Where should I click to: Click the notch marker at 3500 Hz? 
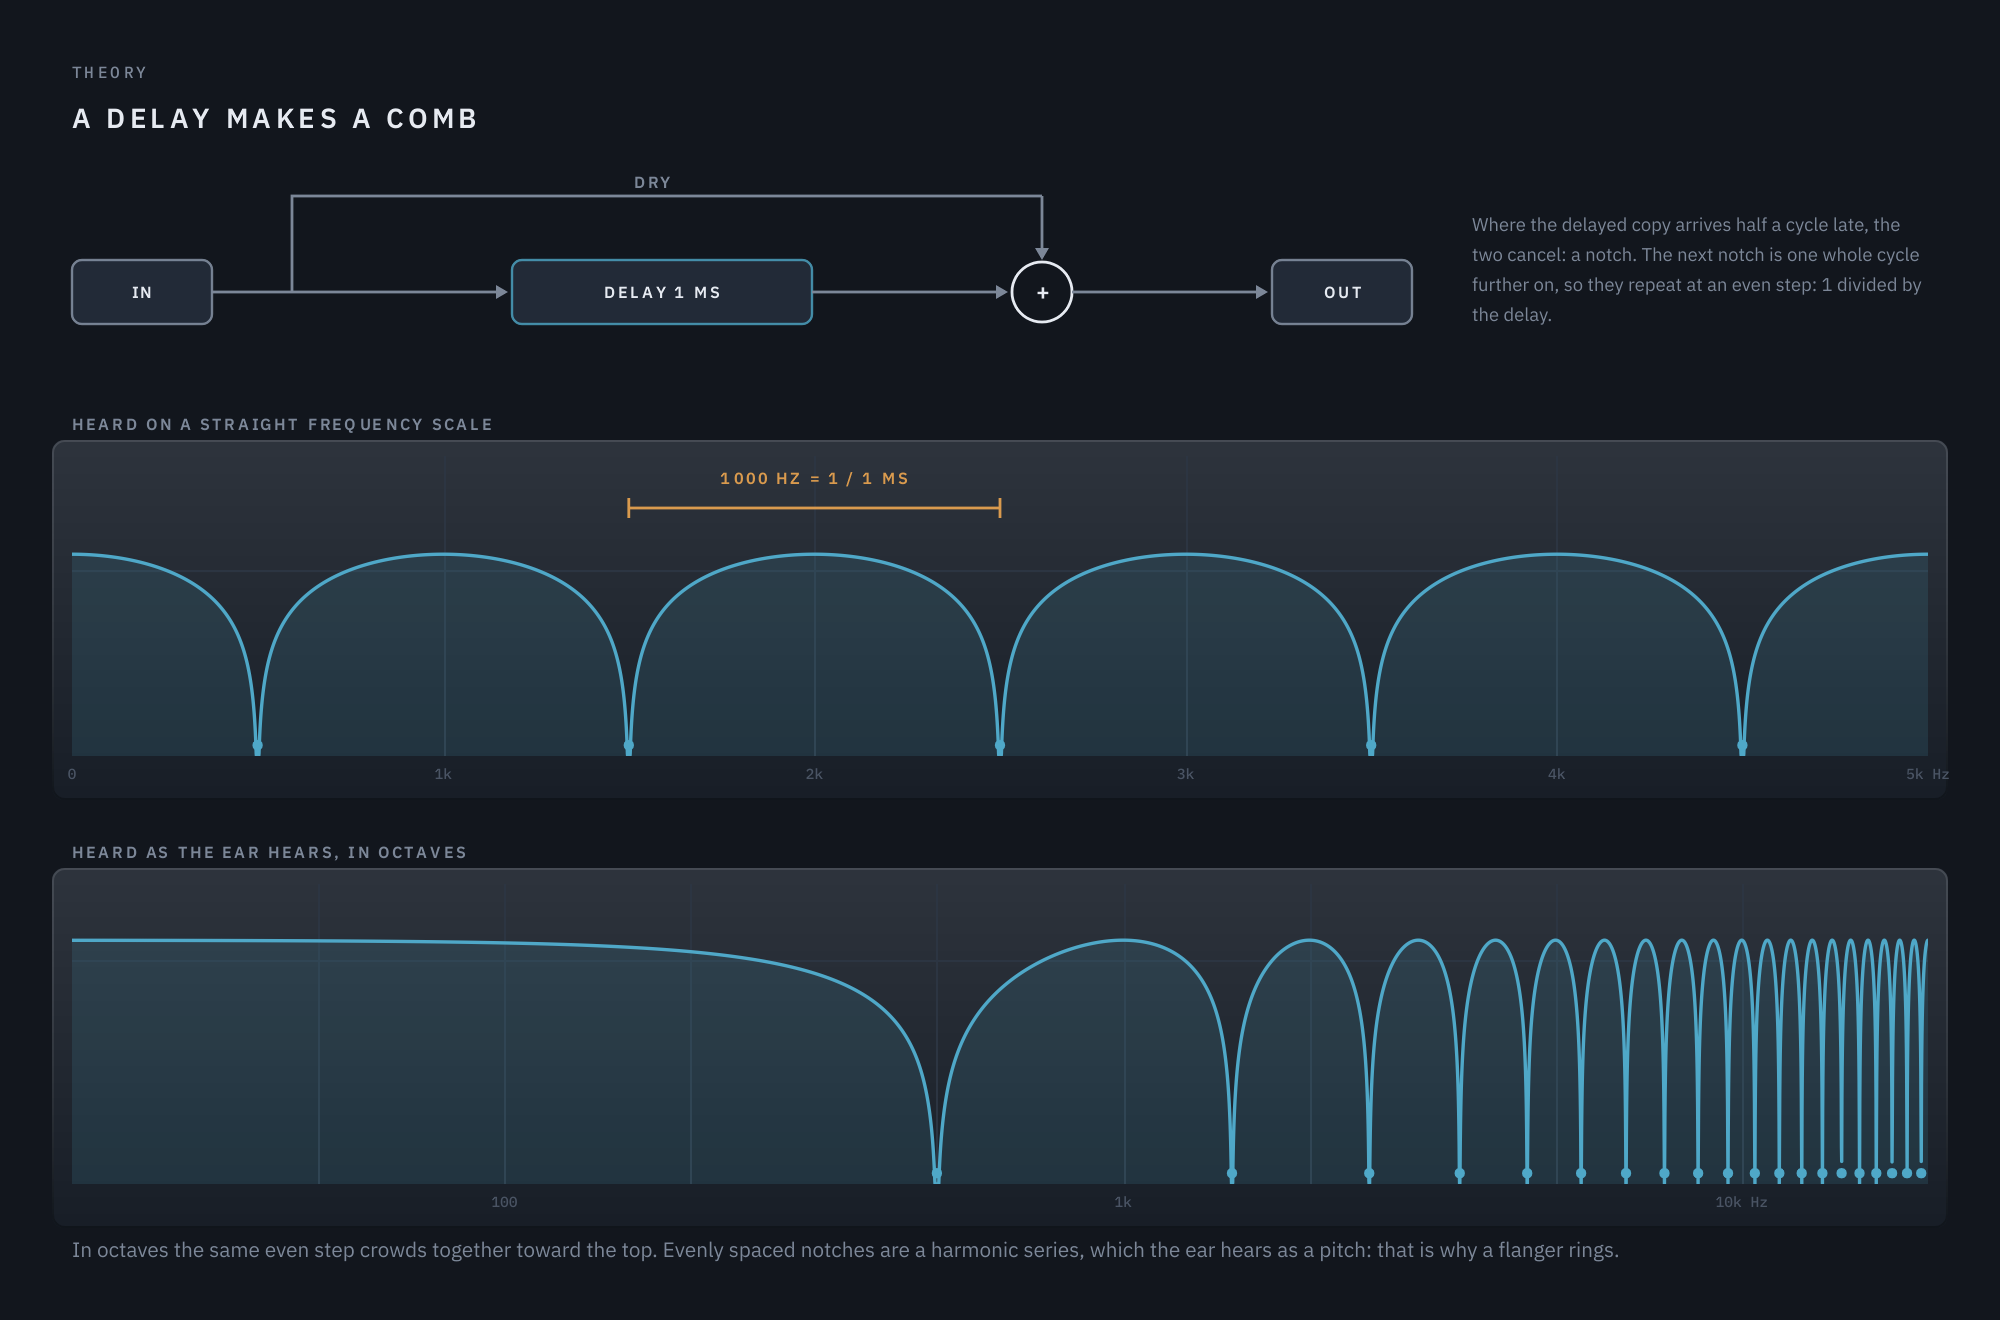tap(1371, 746)
